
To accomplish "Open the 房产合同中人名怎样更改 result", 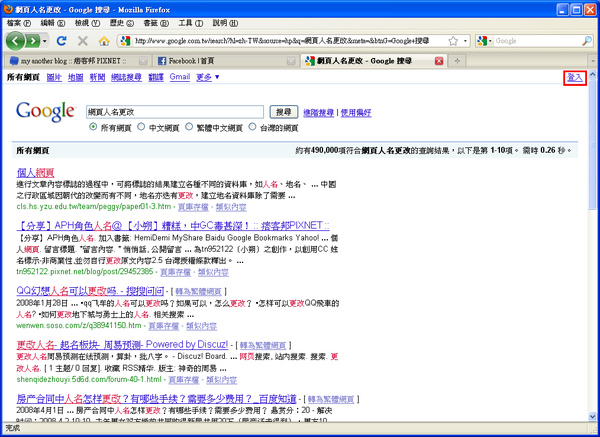I will (157, 399).
